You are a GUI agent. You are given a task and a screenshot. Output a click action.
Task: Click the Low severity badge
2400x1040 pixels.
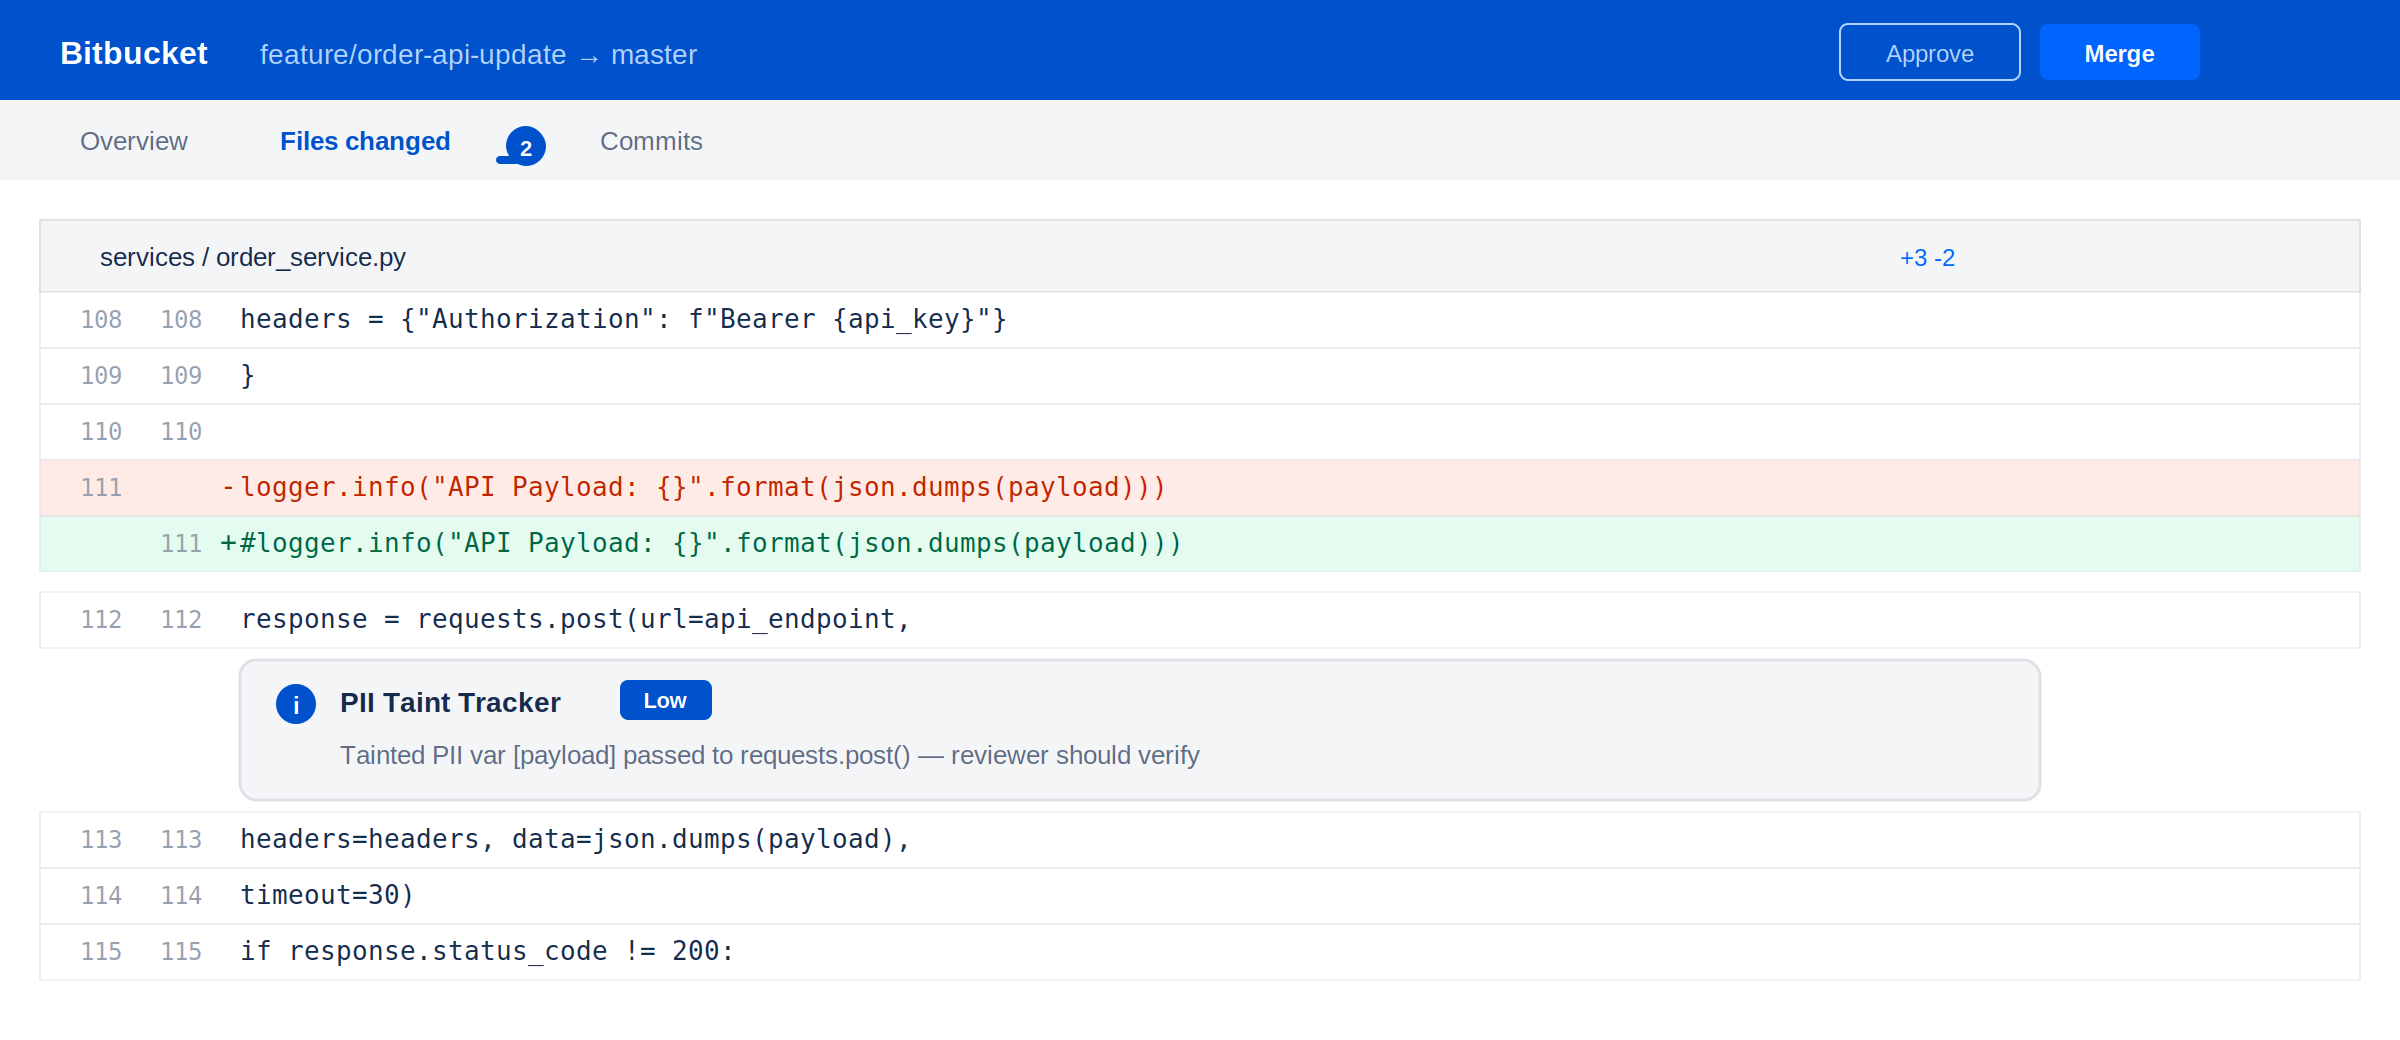pyautogui.click(x=665, y=700)
